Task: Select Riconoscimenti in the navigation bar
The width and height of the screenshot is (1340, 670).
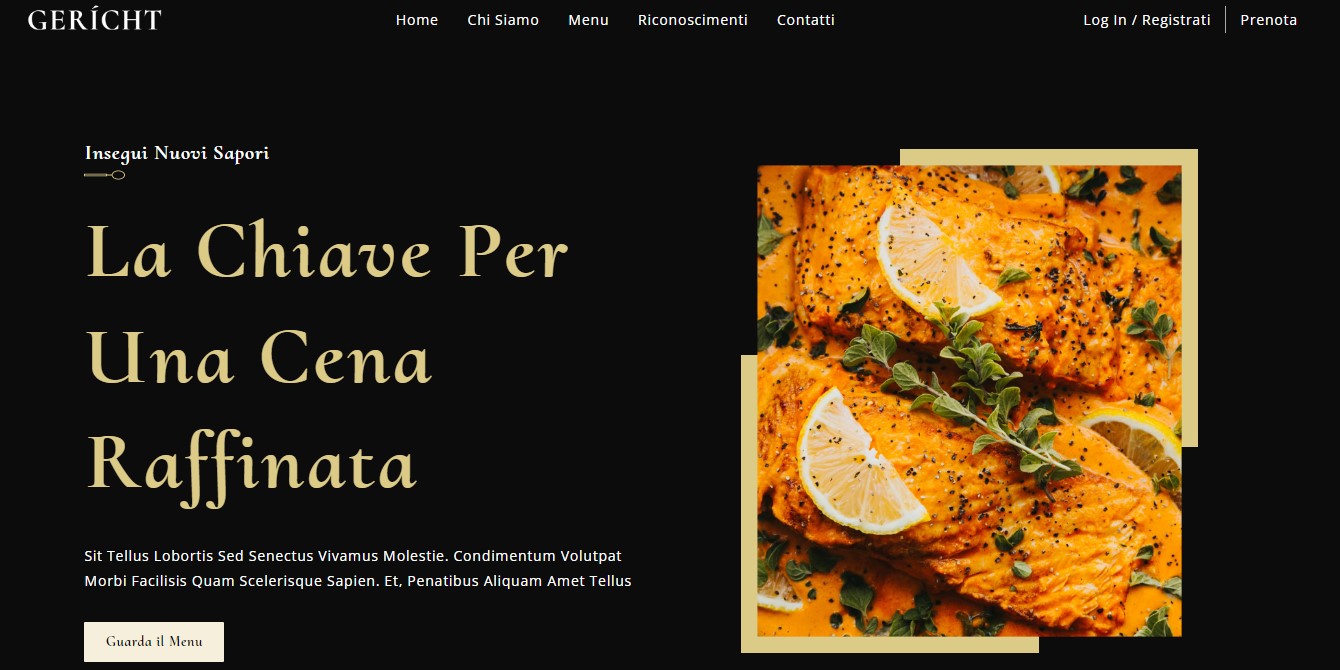Action: [x=693, y=20]
